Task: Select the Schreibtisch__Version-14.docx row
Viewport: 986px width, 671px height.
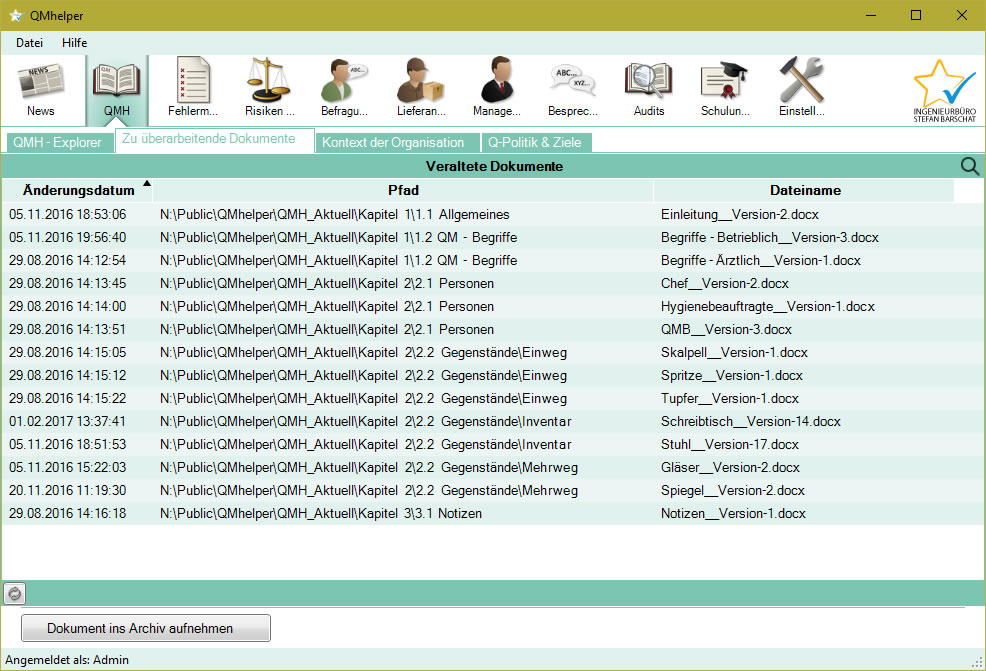Action: point(750,421)
